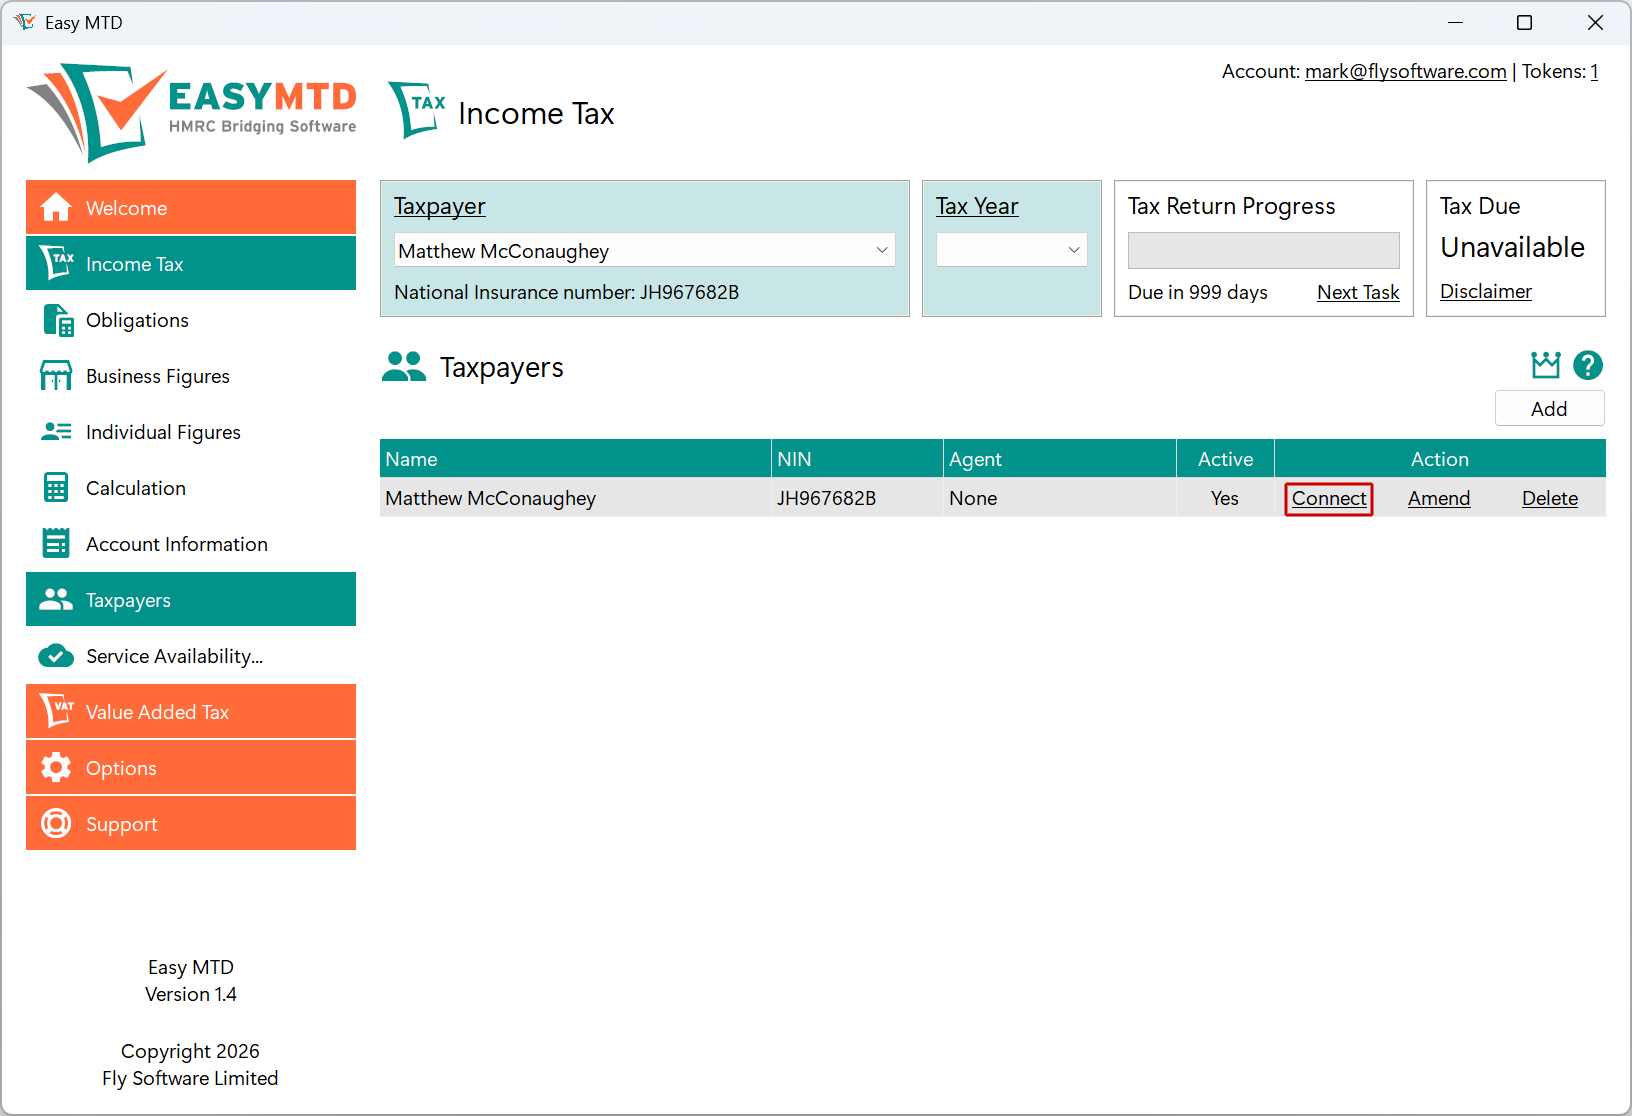Click the Agent column header

click(x=1060, y=458)
